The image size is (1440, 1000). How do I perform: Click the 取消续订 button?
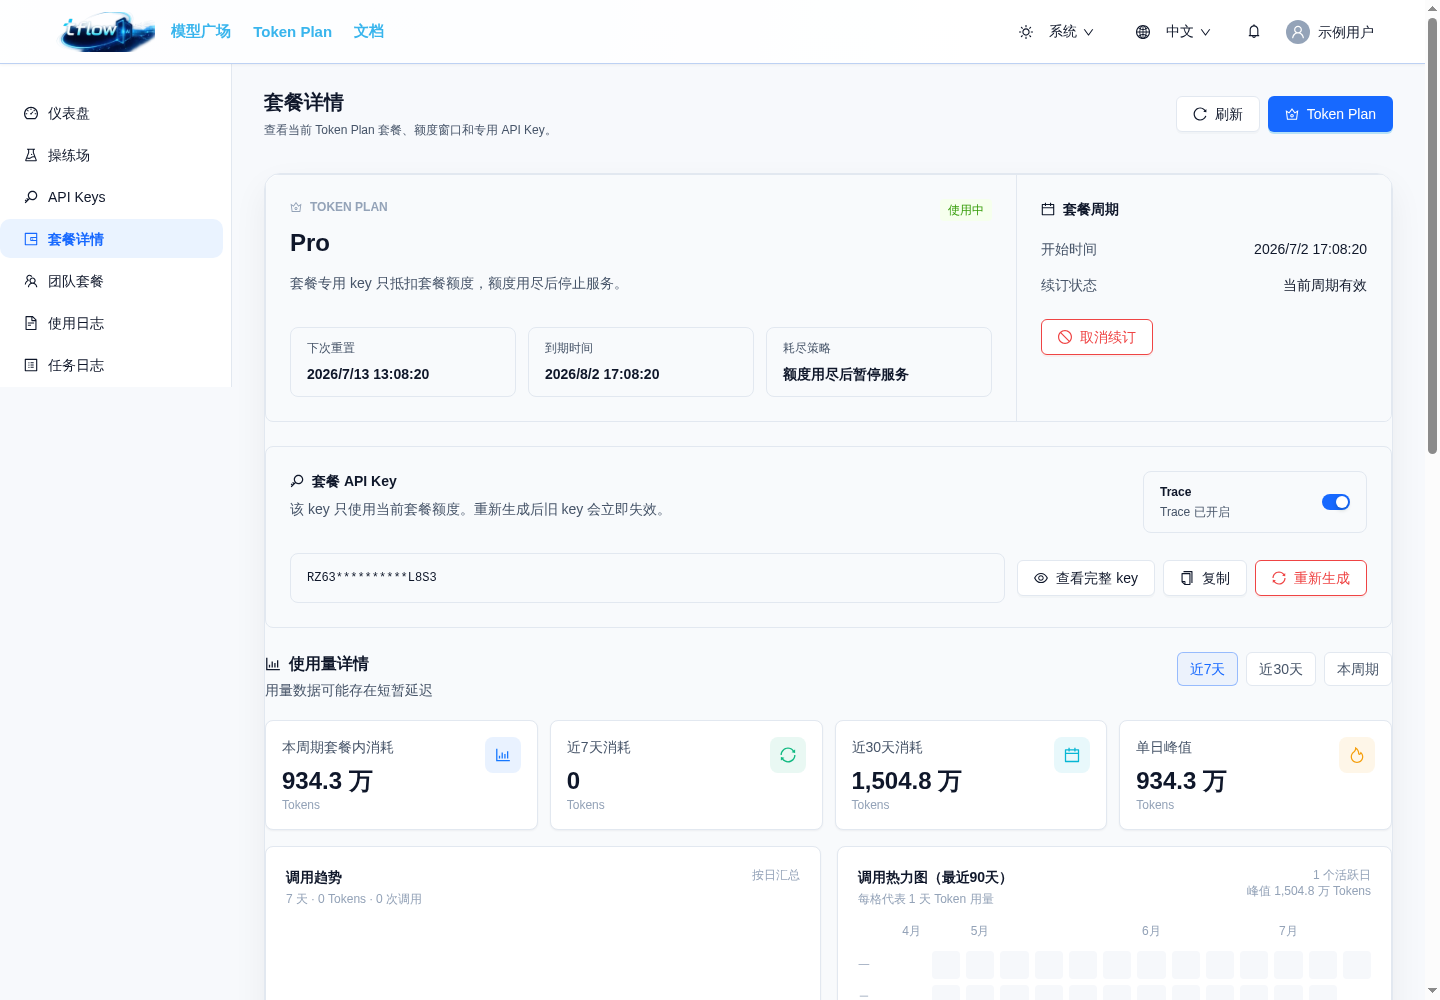[x=1097, y=337]
